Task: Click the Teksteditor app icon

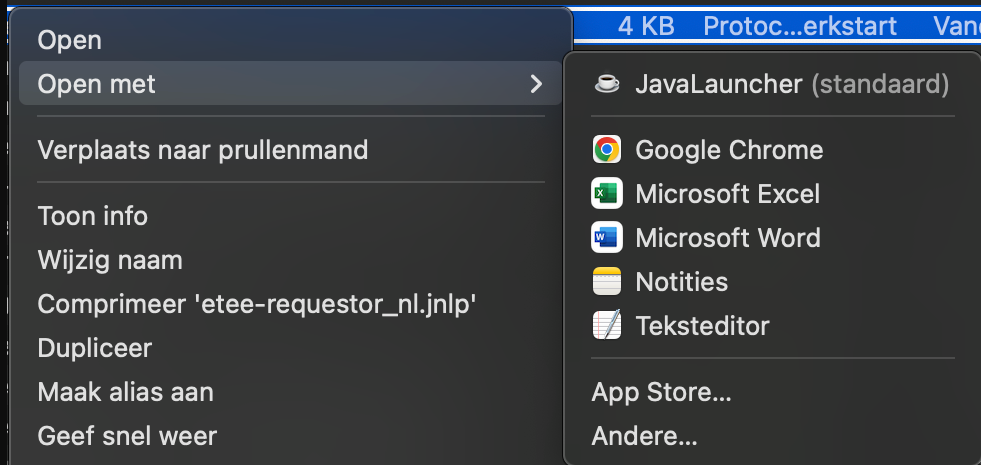Action: click(606, 326)
